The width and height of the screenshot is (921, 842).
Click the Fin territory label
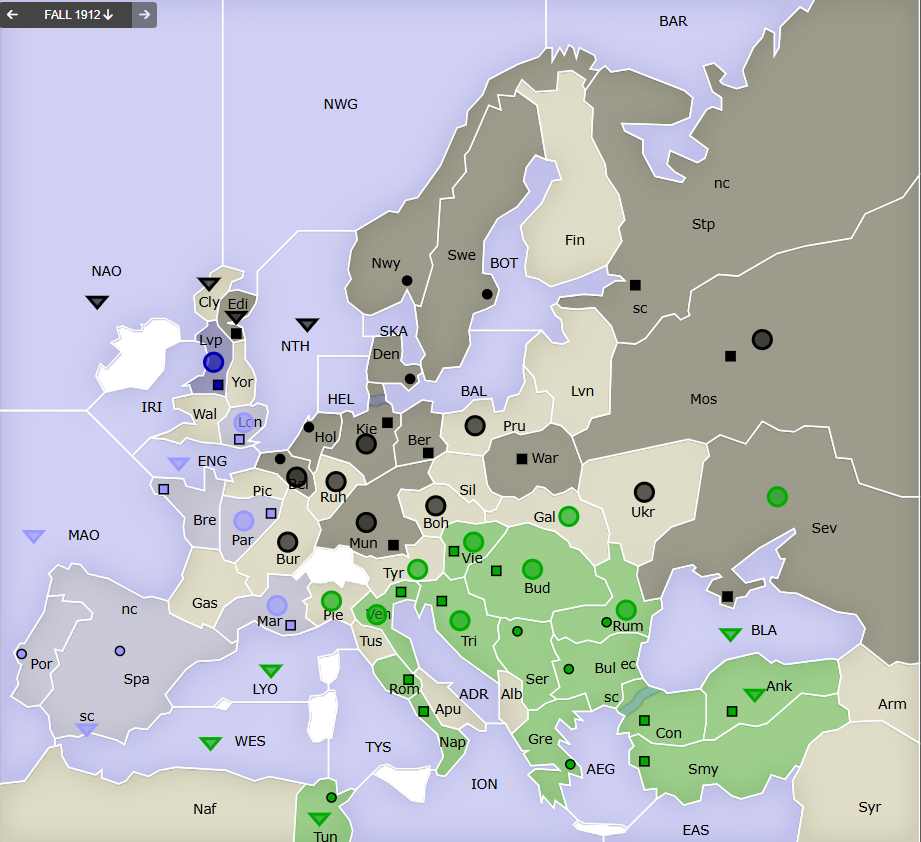574,240
